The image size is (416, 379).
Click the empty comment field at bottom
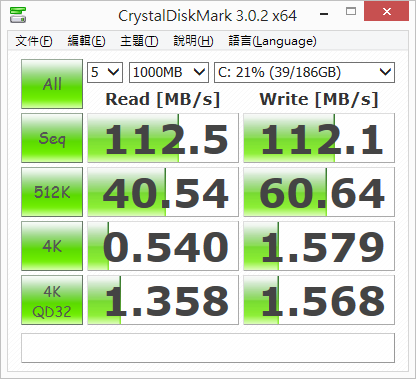point(208,348)
